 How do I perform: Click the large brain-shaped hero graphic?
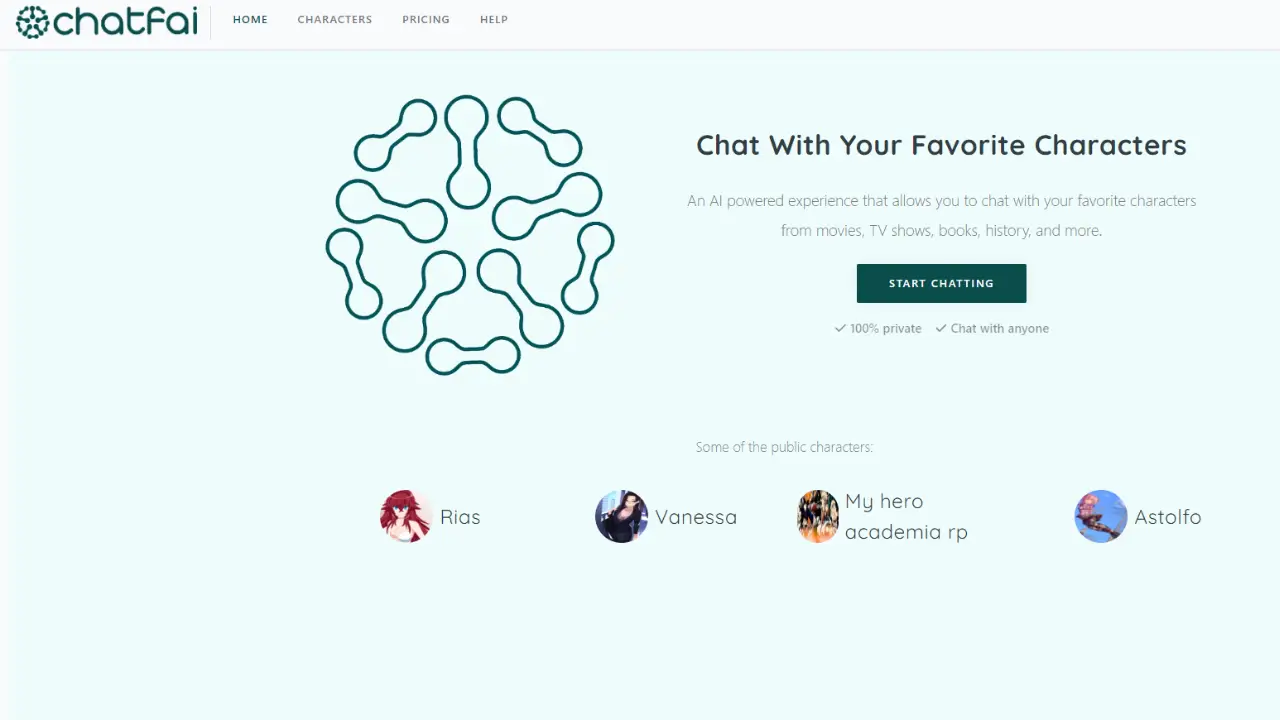(x=470, y=235)
